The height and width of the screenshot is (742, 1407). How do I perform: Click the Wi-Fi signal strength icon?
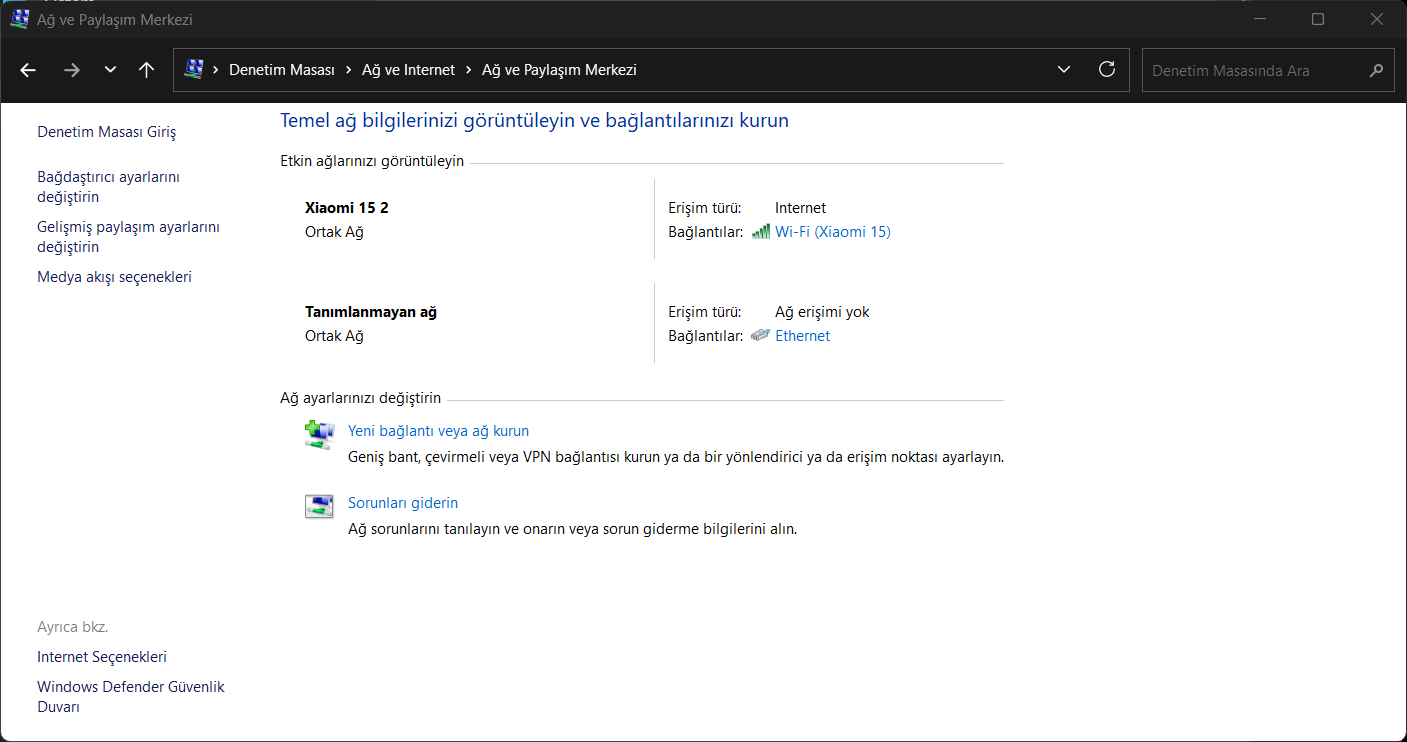(x=761, y=232)
